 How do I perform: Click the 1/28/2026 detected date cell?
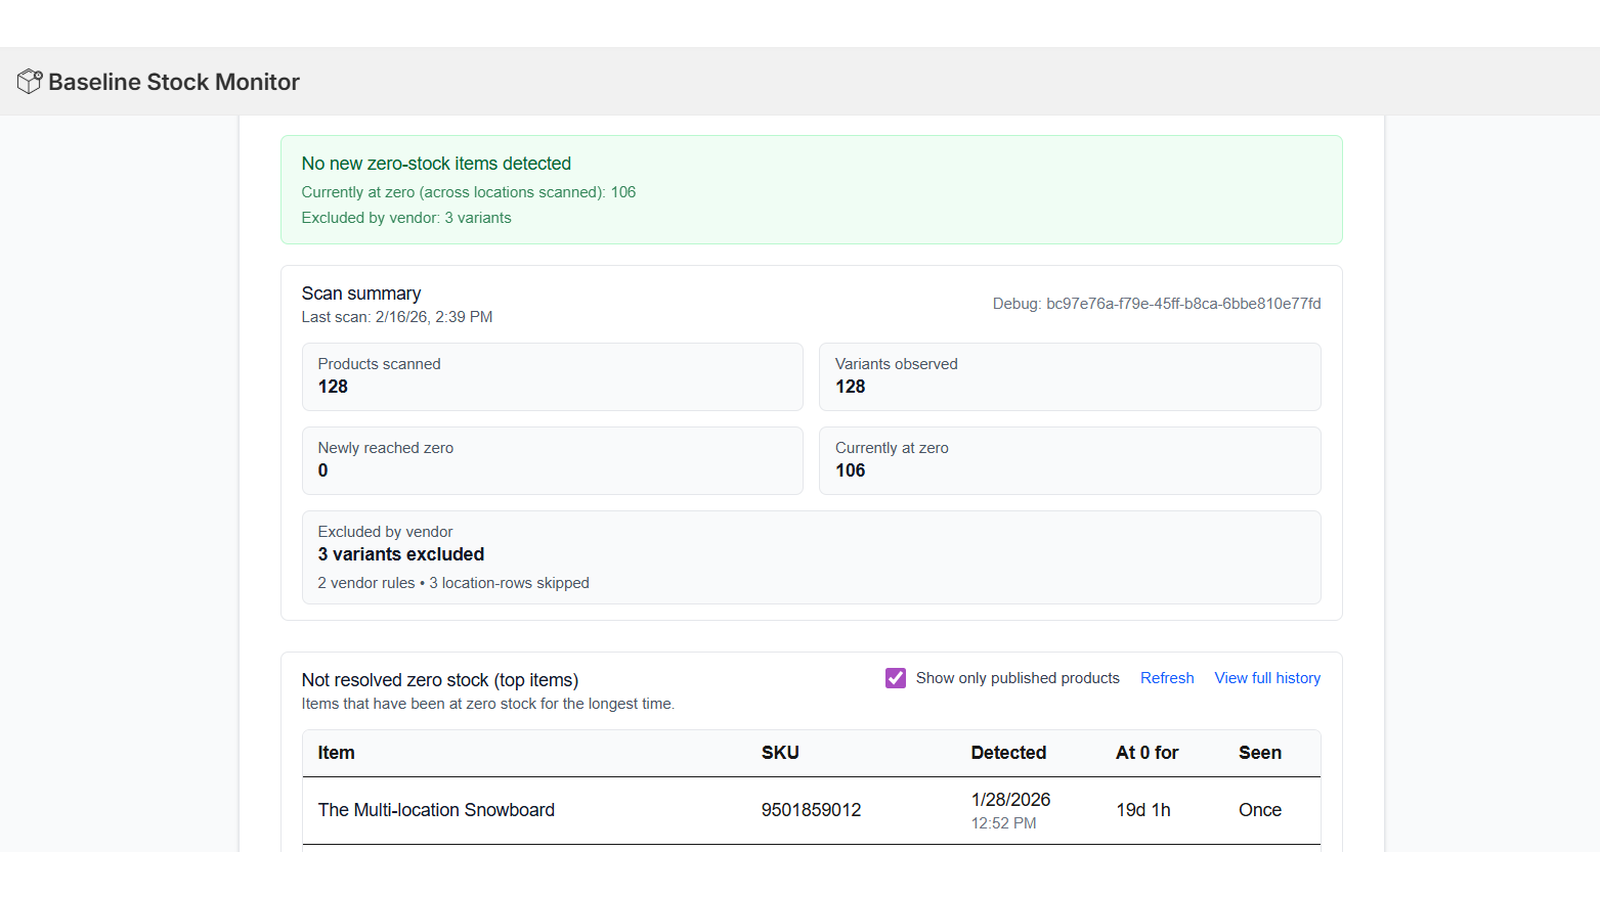pyautogui.click(x=1010, y=800)
